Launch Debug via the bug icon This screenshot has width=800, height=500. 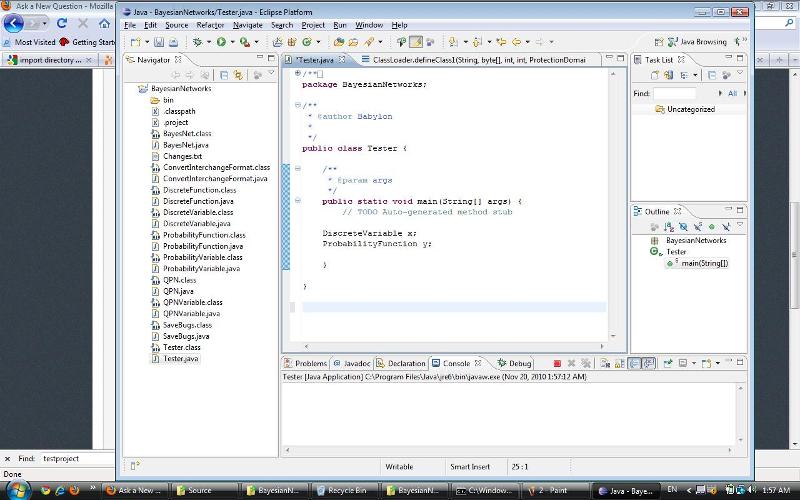[x=197, y=42]
